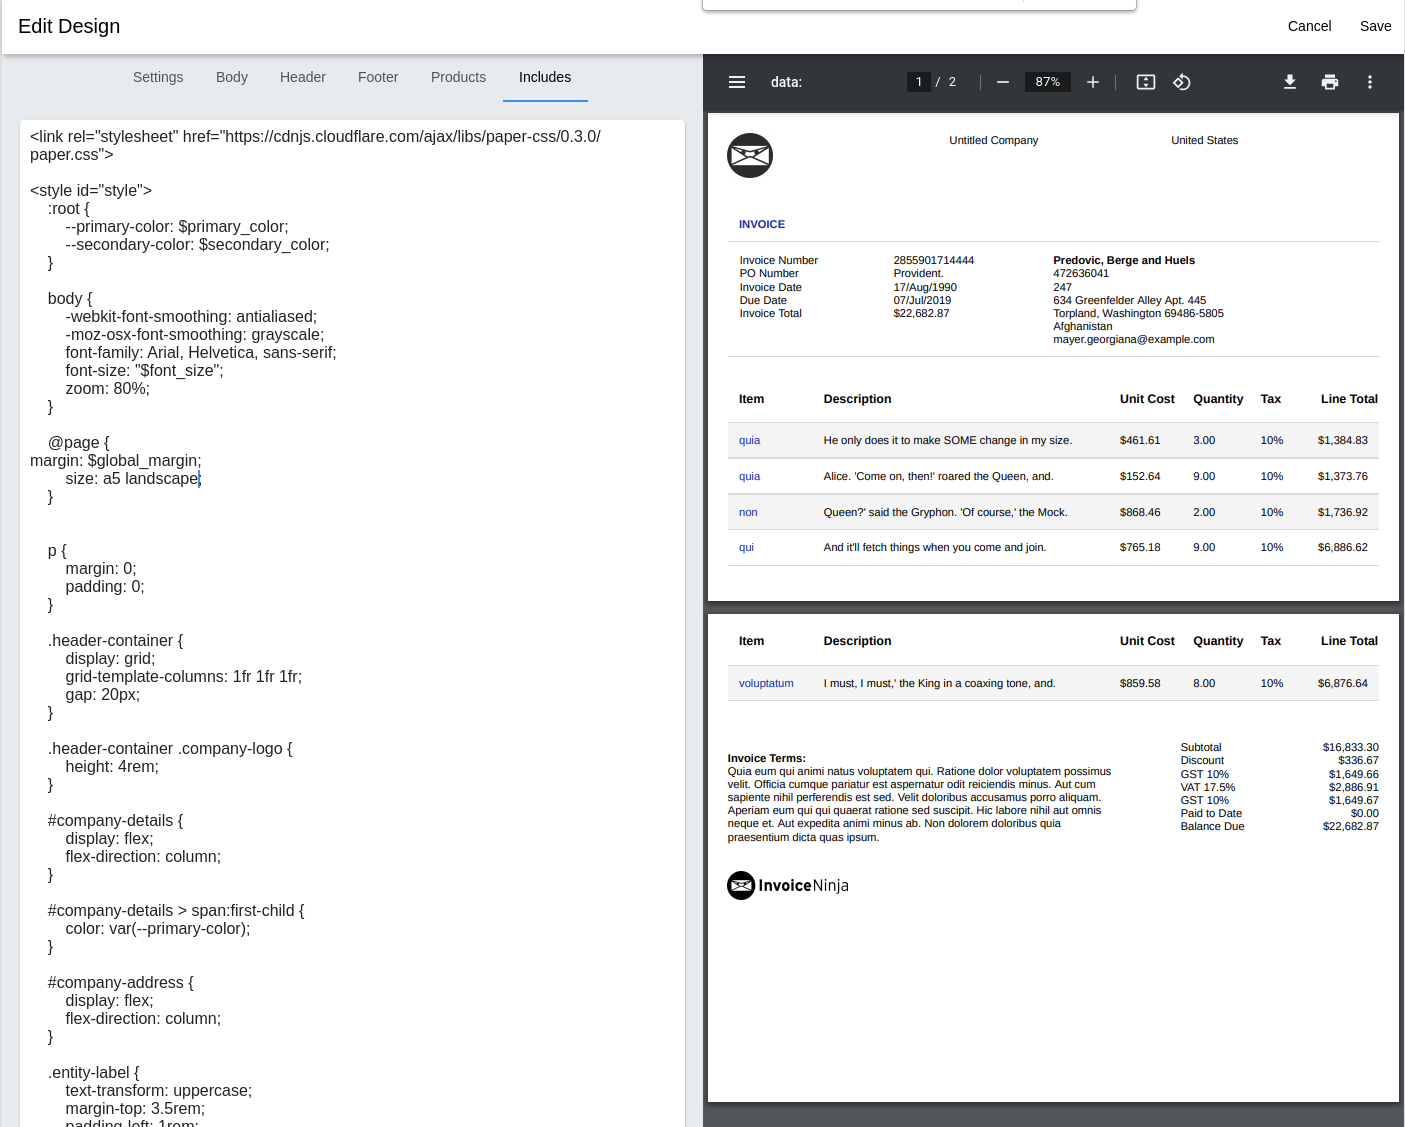Switch to the Header tab

click(x=303, y=77)
